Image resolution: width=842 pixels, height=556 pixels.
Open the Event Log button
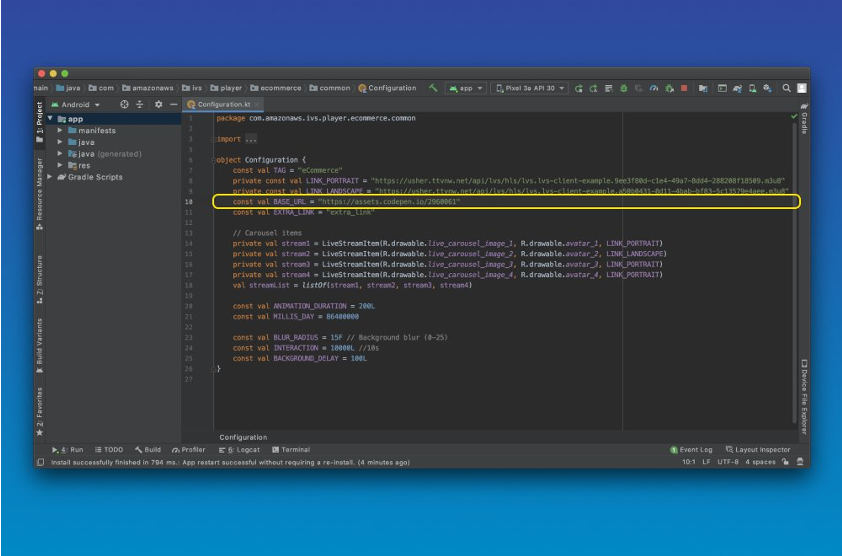(x=691, y=450)
